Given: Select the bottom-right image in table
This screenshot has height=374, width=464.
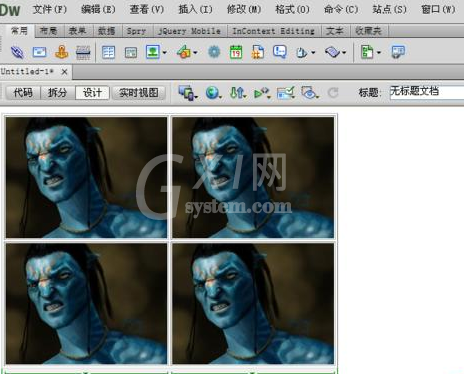Looking at the screenshot, I should [x=253, y=303].
